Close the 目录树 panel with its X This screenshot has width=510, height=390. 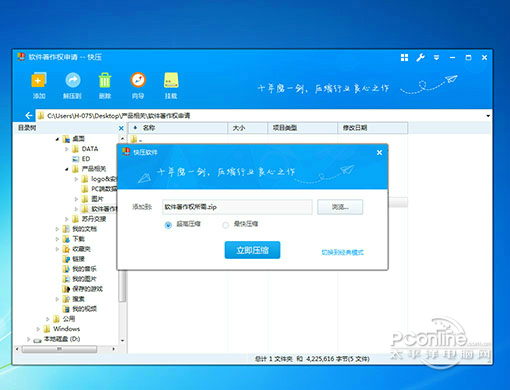pos(121,128)
